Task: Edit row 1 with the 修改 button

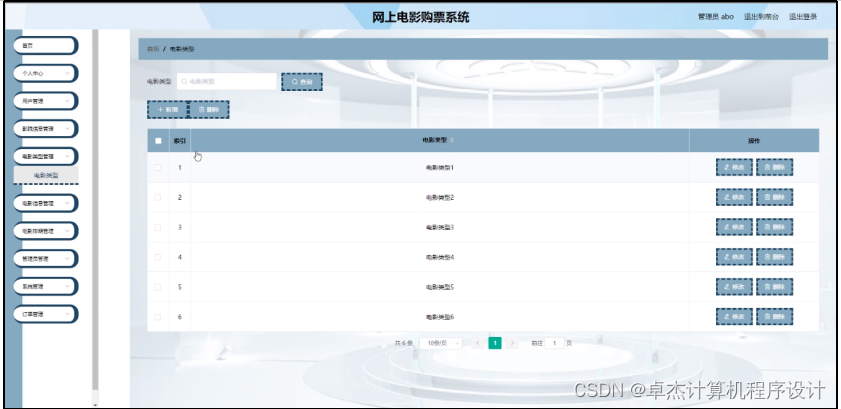Action: (x=734, y=168)
